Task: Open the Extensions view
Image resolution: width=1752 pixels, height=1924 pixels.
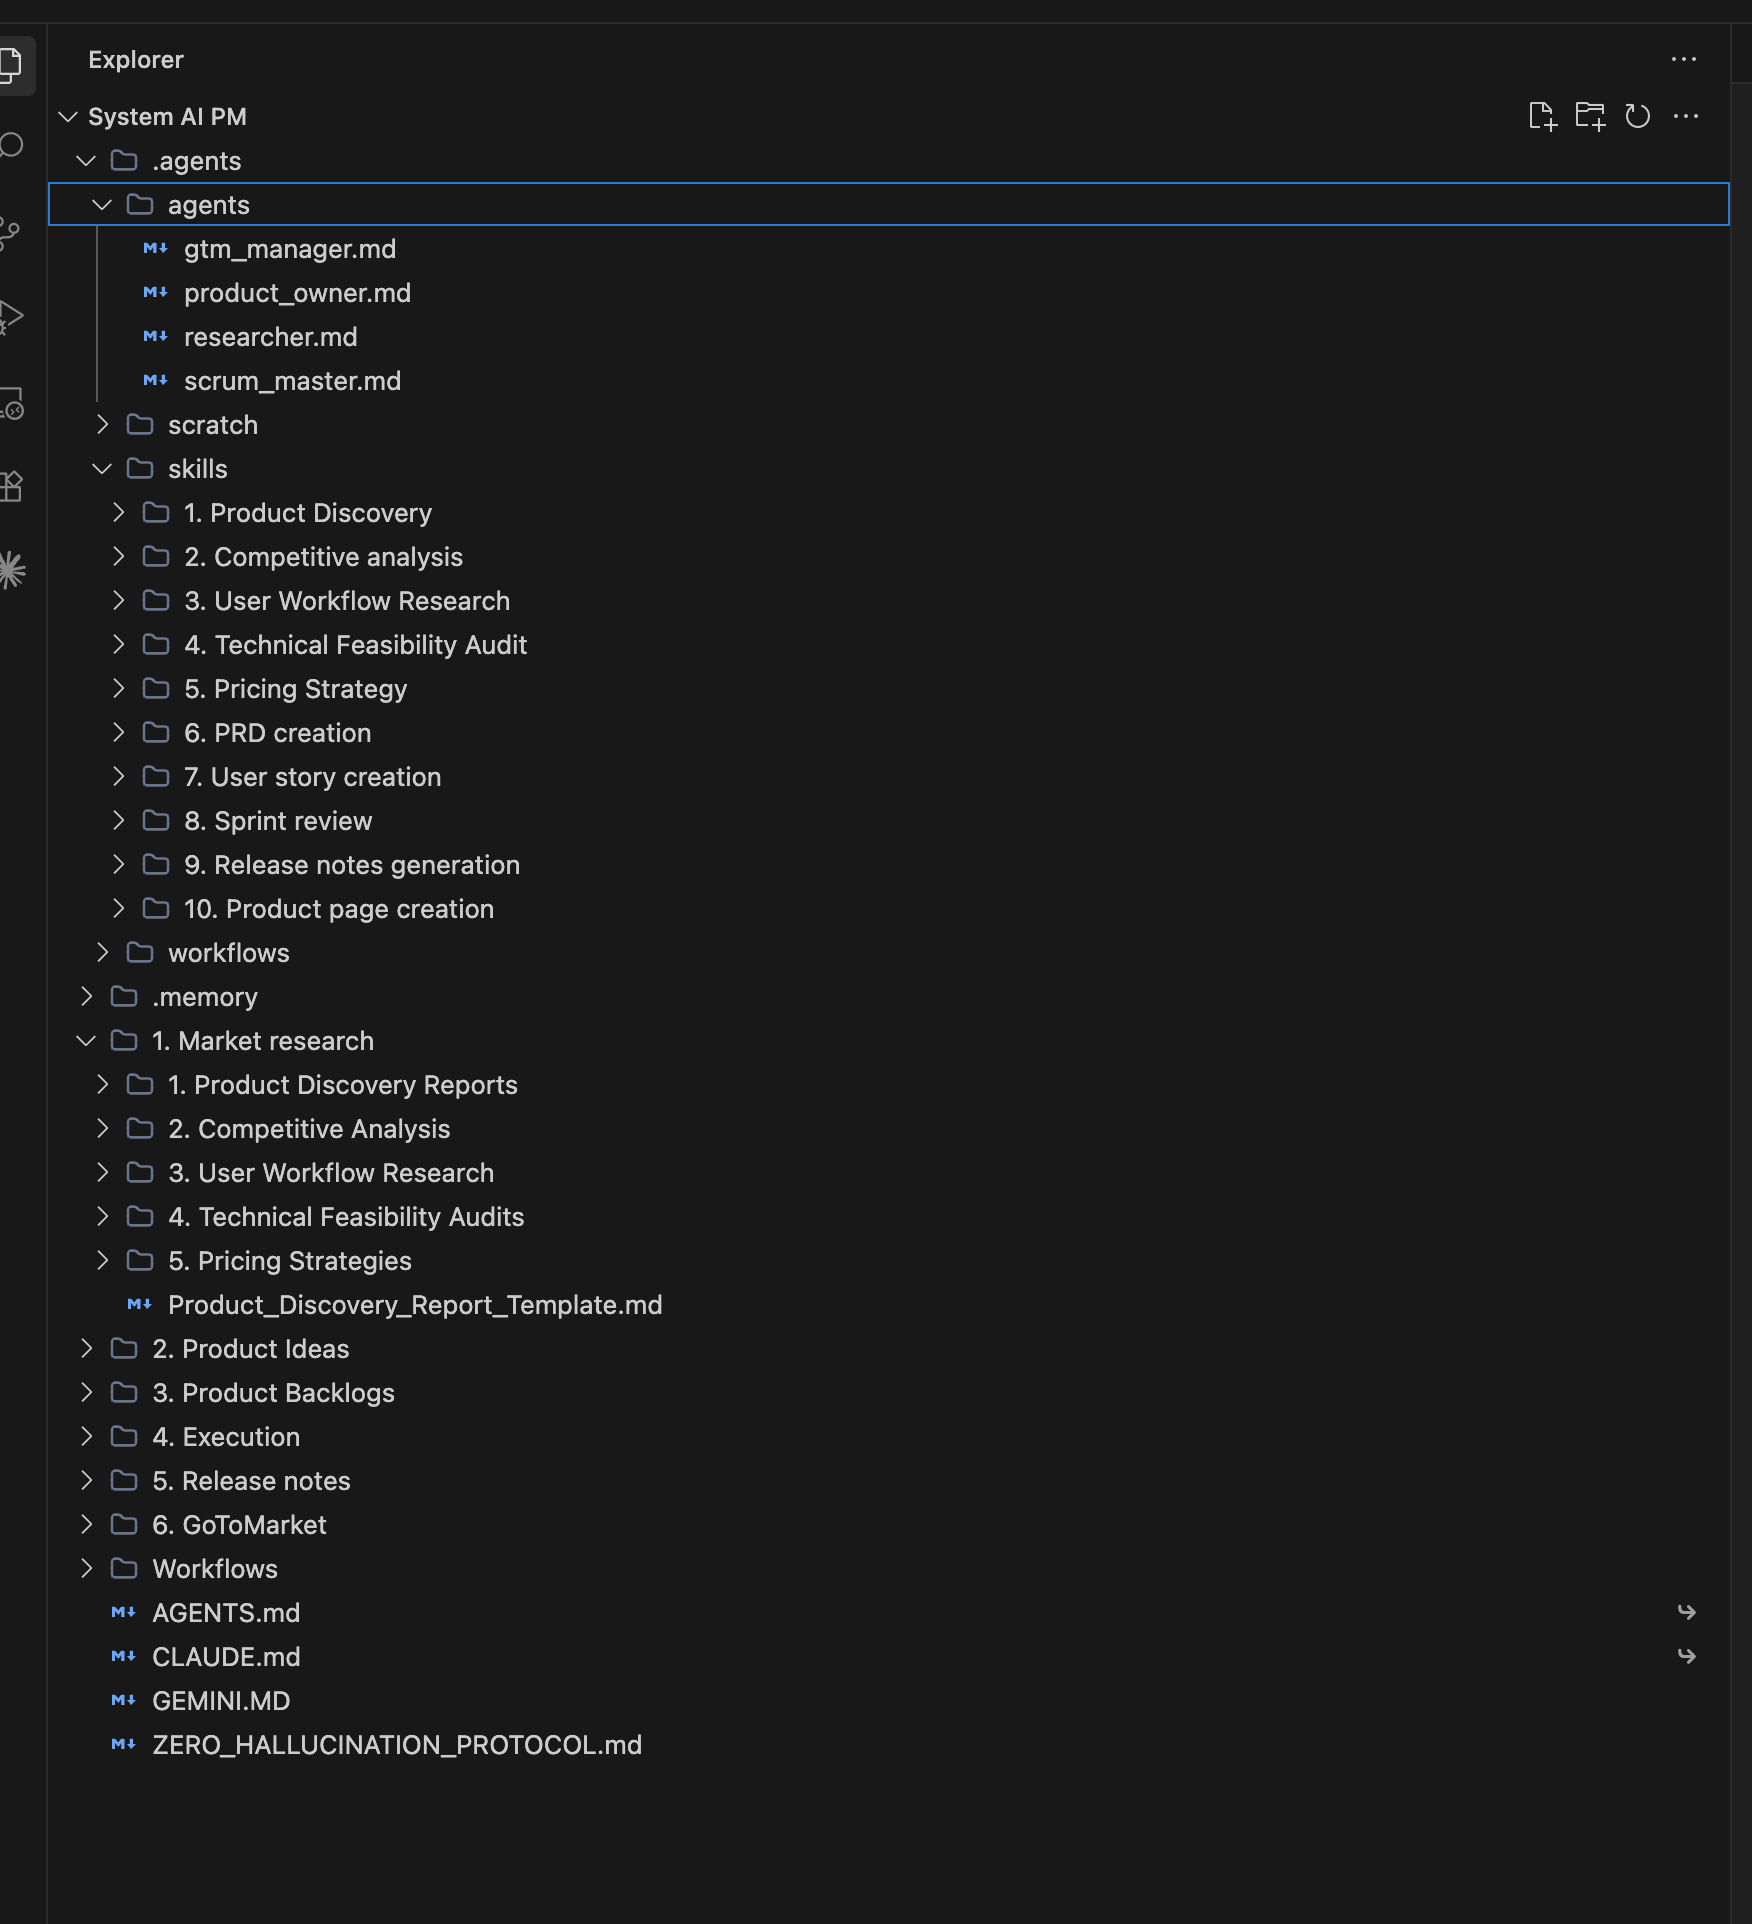Action: coord(11,486)
